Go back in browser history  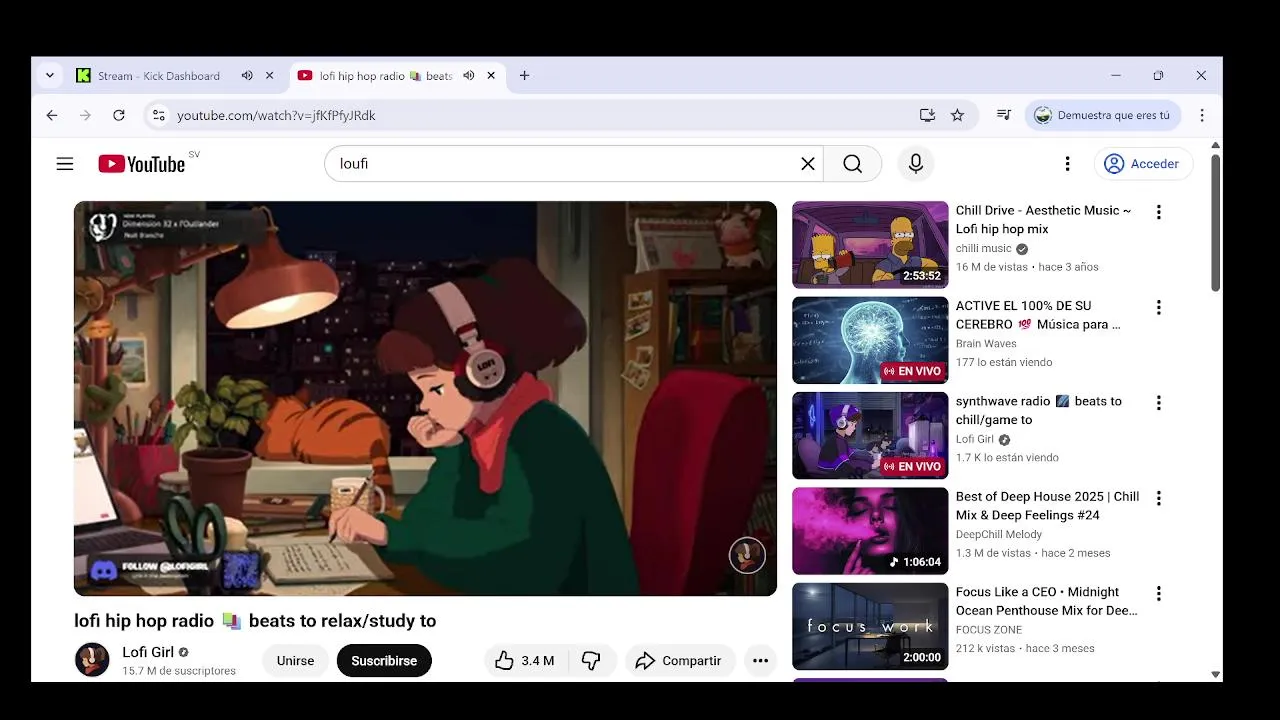52,115
